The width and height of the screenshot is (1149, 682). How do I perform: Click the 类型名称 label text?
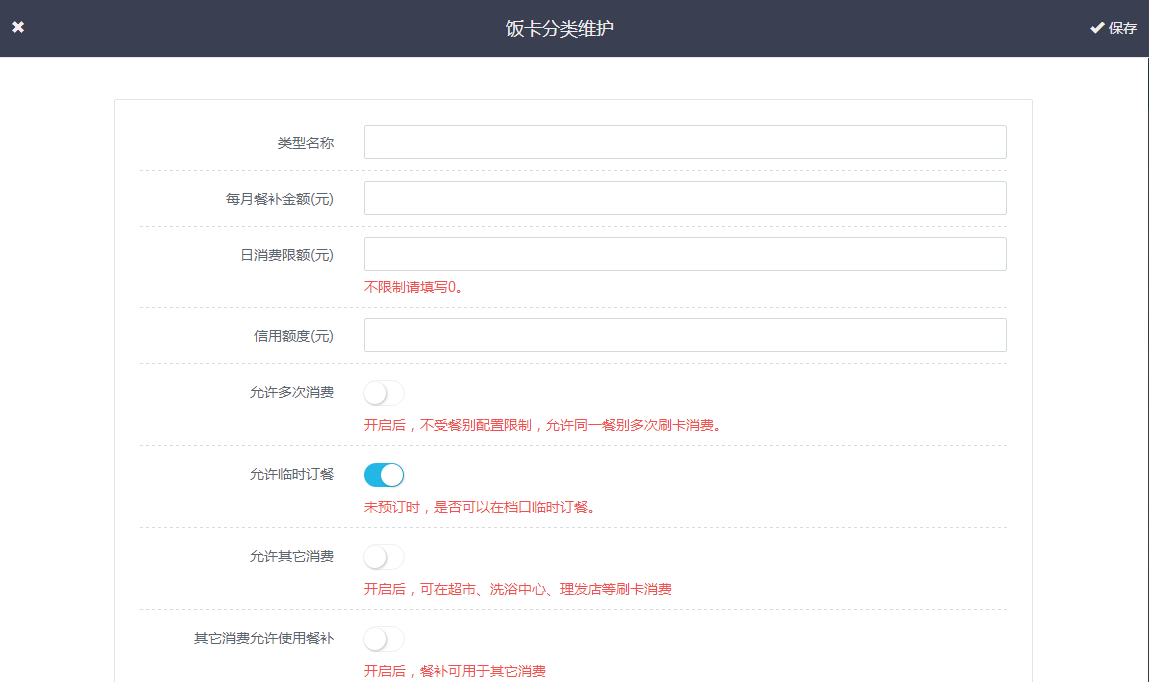point(305,143)
